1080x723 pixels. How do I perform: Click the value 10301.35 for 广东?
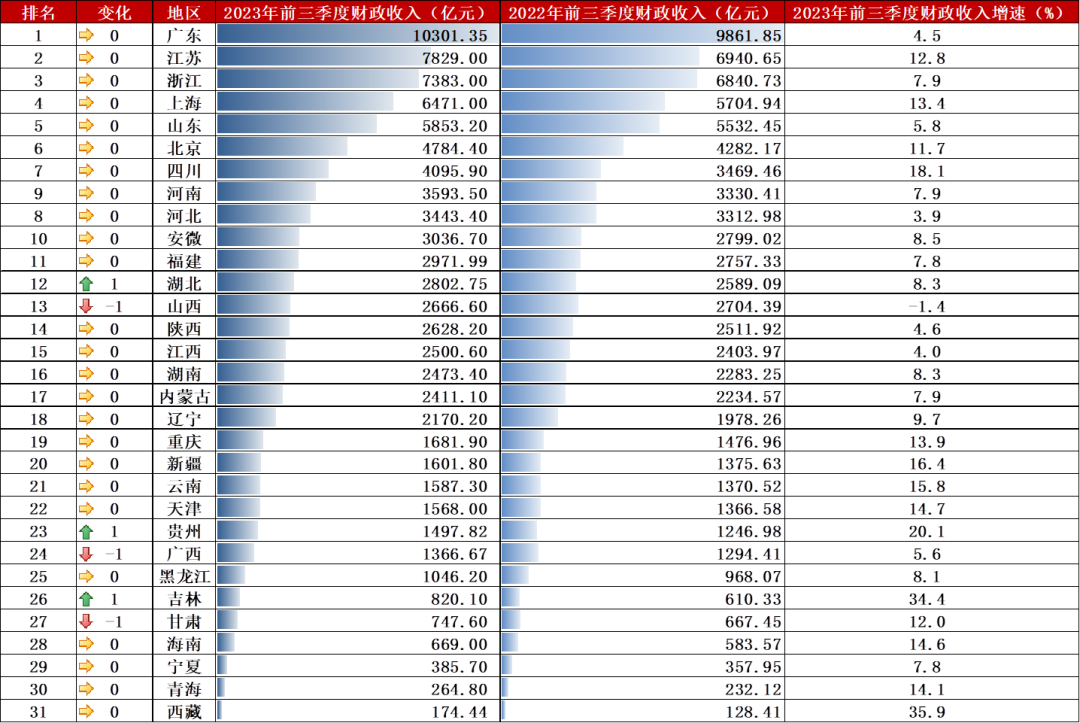(x=450, y=36)
